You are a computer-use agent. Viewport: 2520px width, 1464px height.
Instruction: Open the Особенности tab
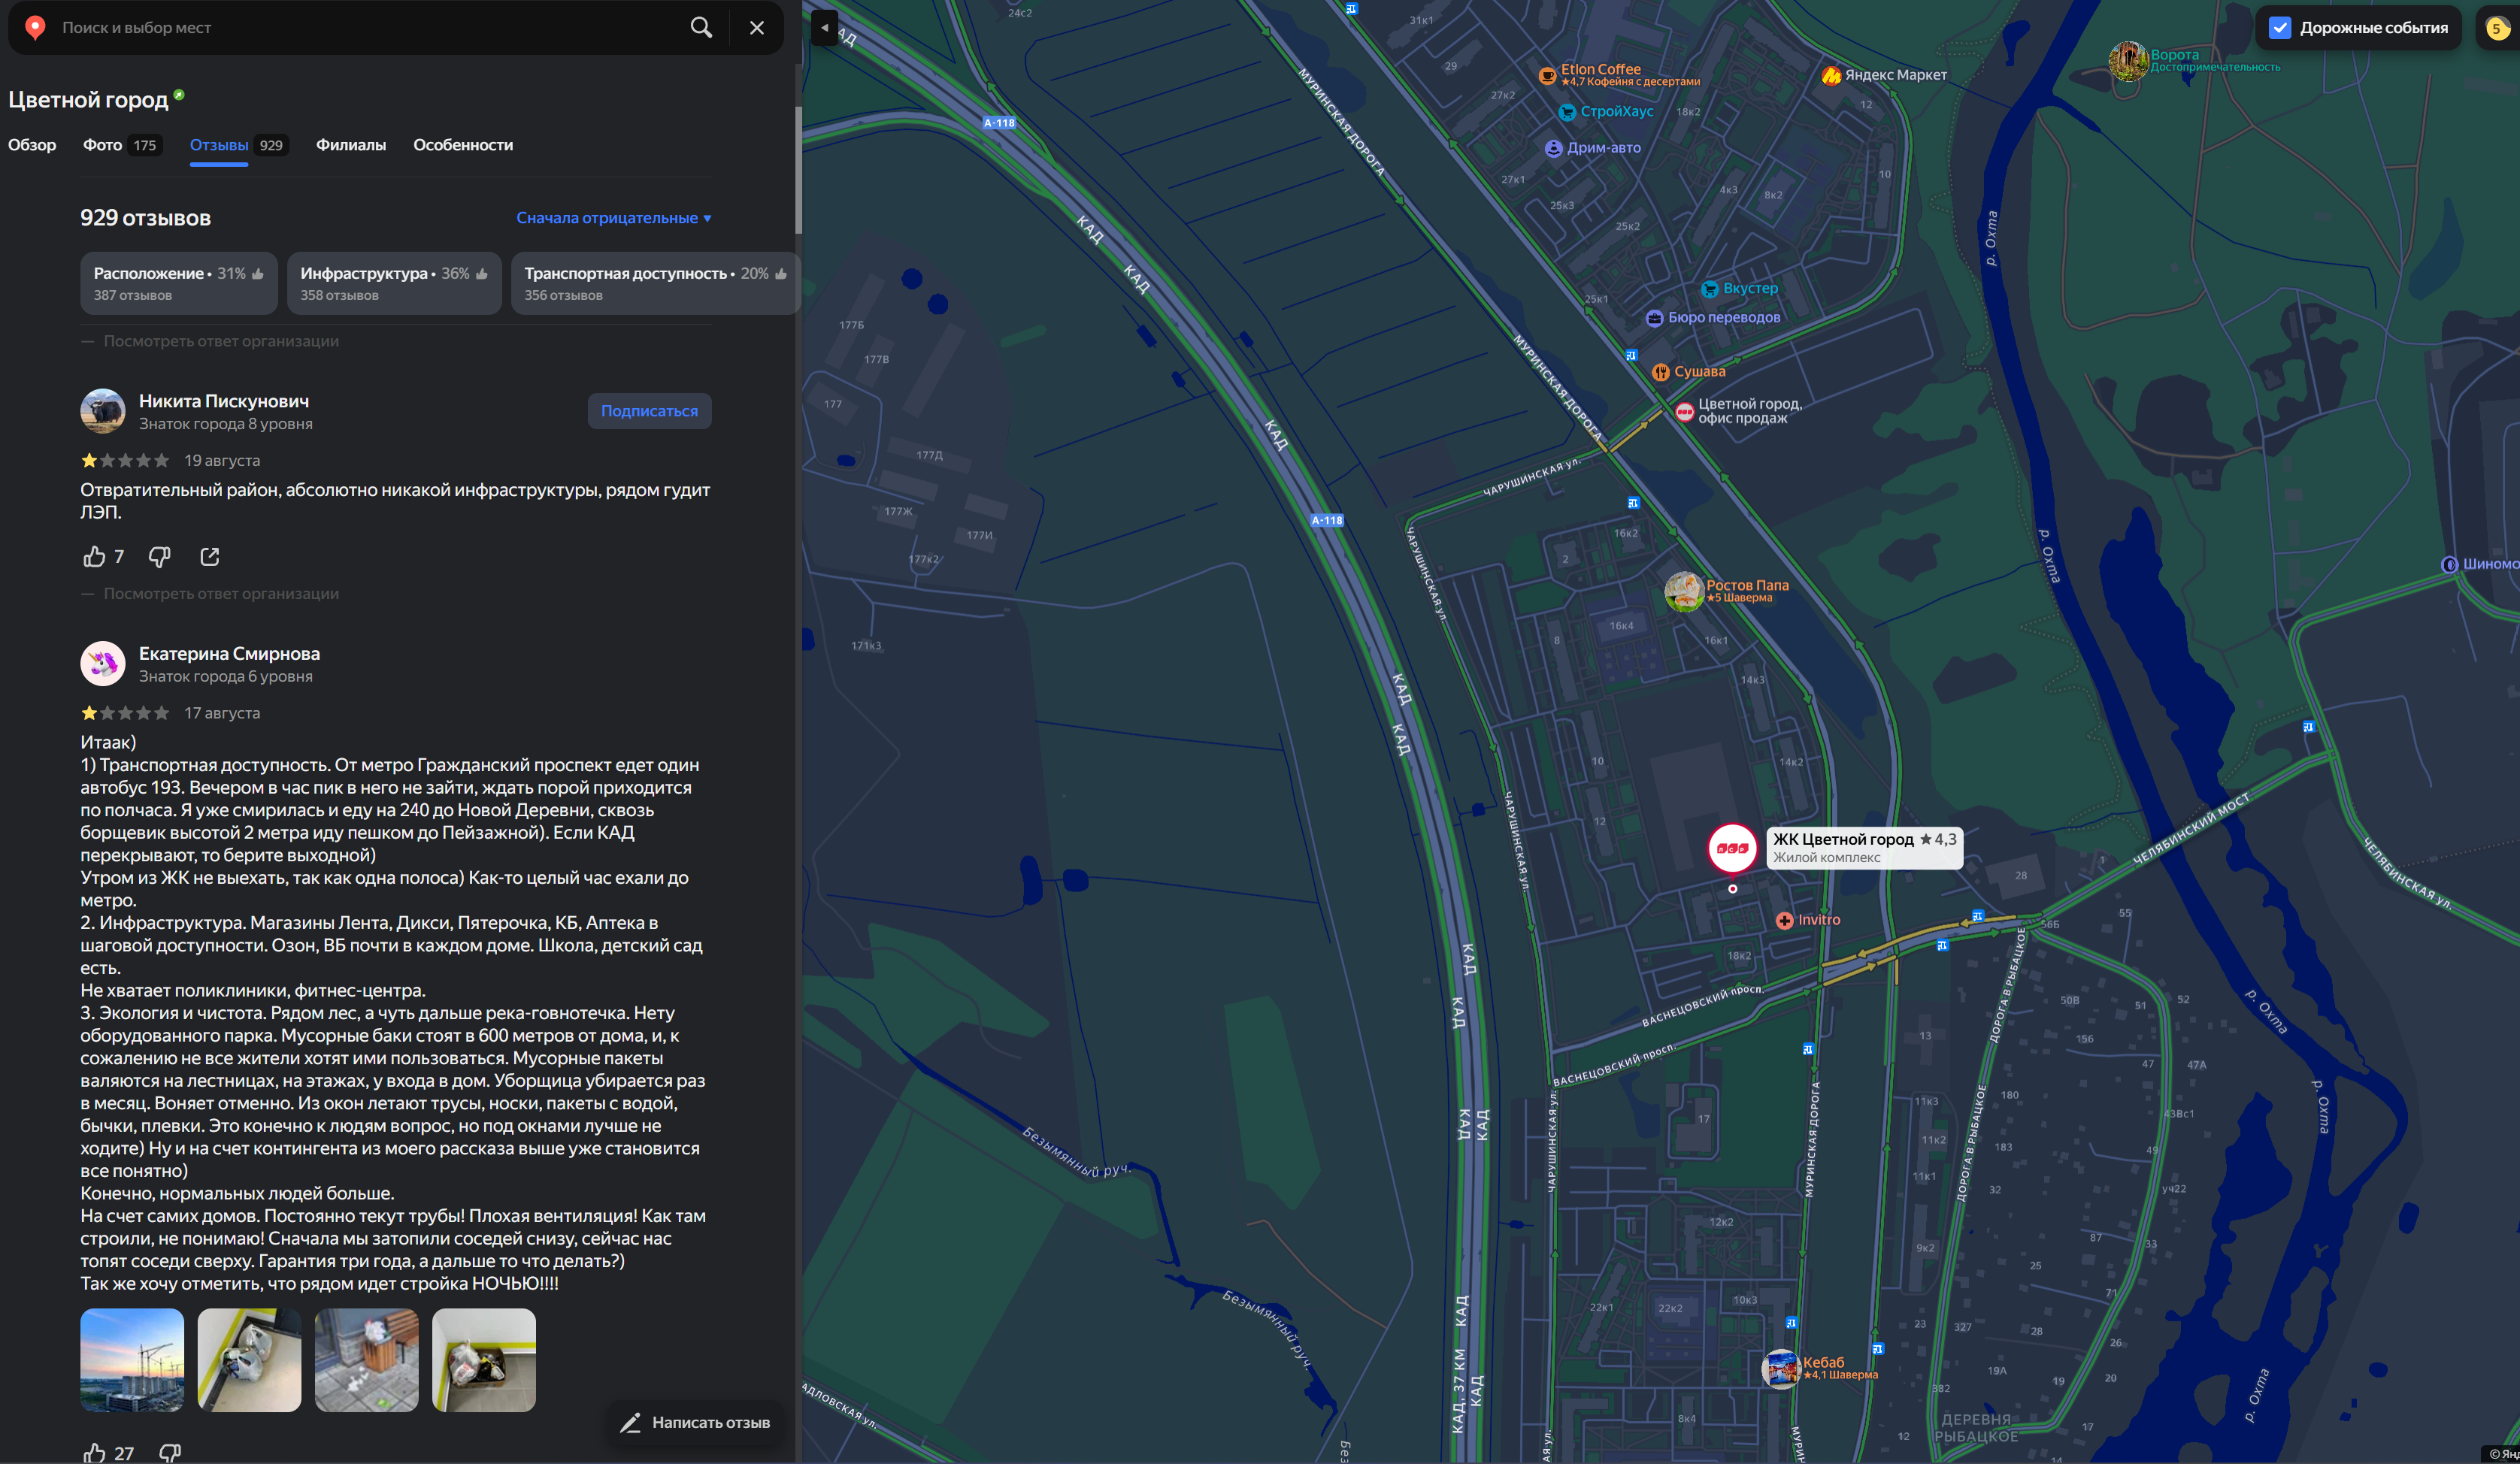click(x=463, y=145)
